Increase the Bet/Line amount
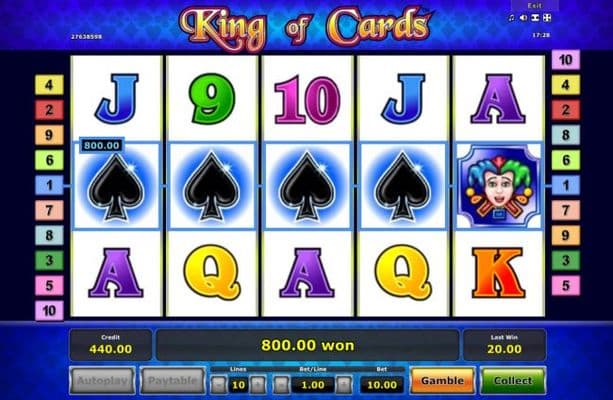This screenshot has width=613, height=400. click(x=344, y=385)
